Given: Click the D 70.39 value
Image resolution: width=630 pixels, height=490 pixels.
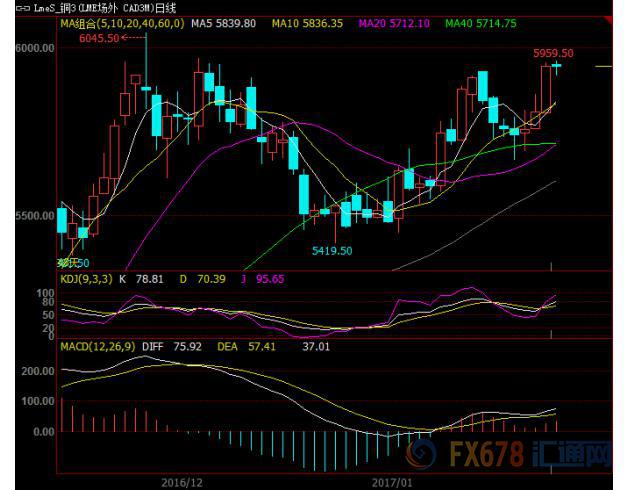Looking at the screenshot, I should pyautogui.click(x=202, y=279).
